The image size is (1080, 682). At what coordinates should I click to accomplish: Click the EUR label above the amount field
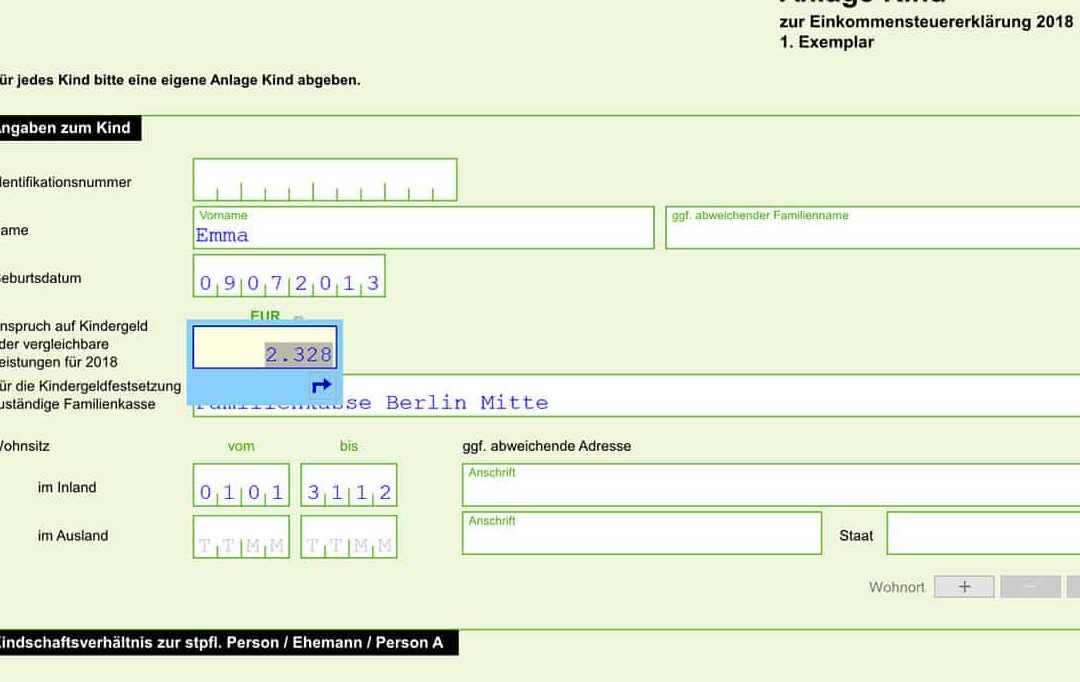pos(265,316)
